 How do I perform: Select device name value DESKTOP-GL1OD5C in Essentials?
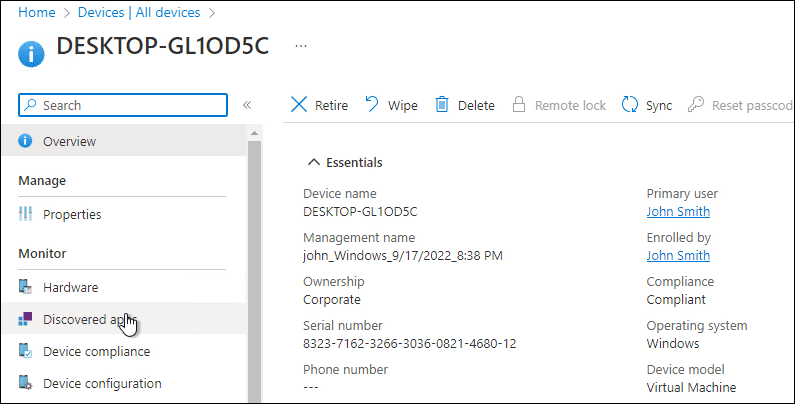[x=360, y=211]
